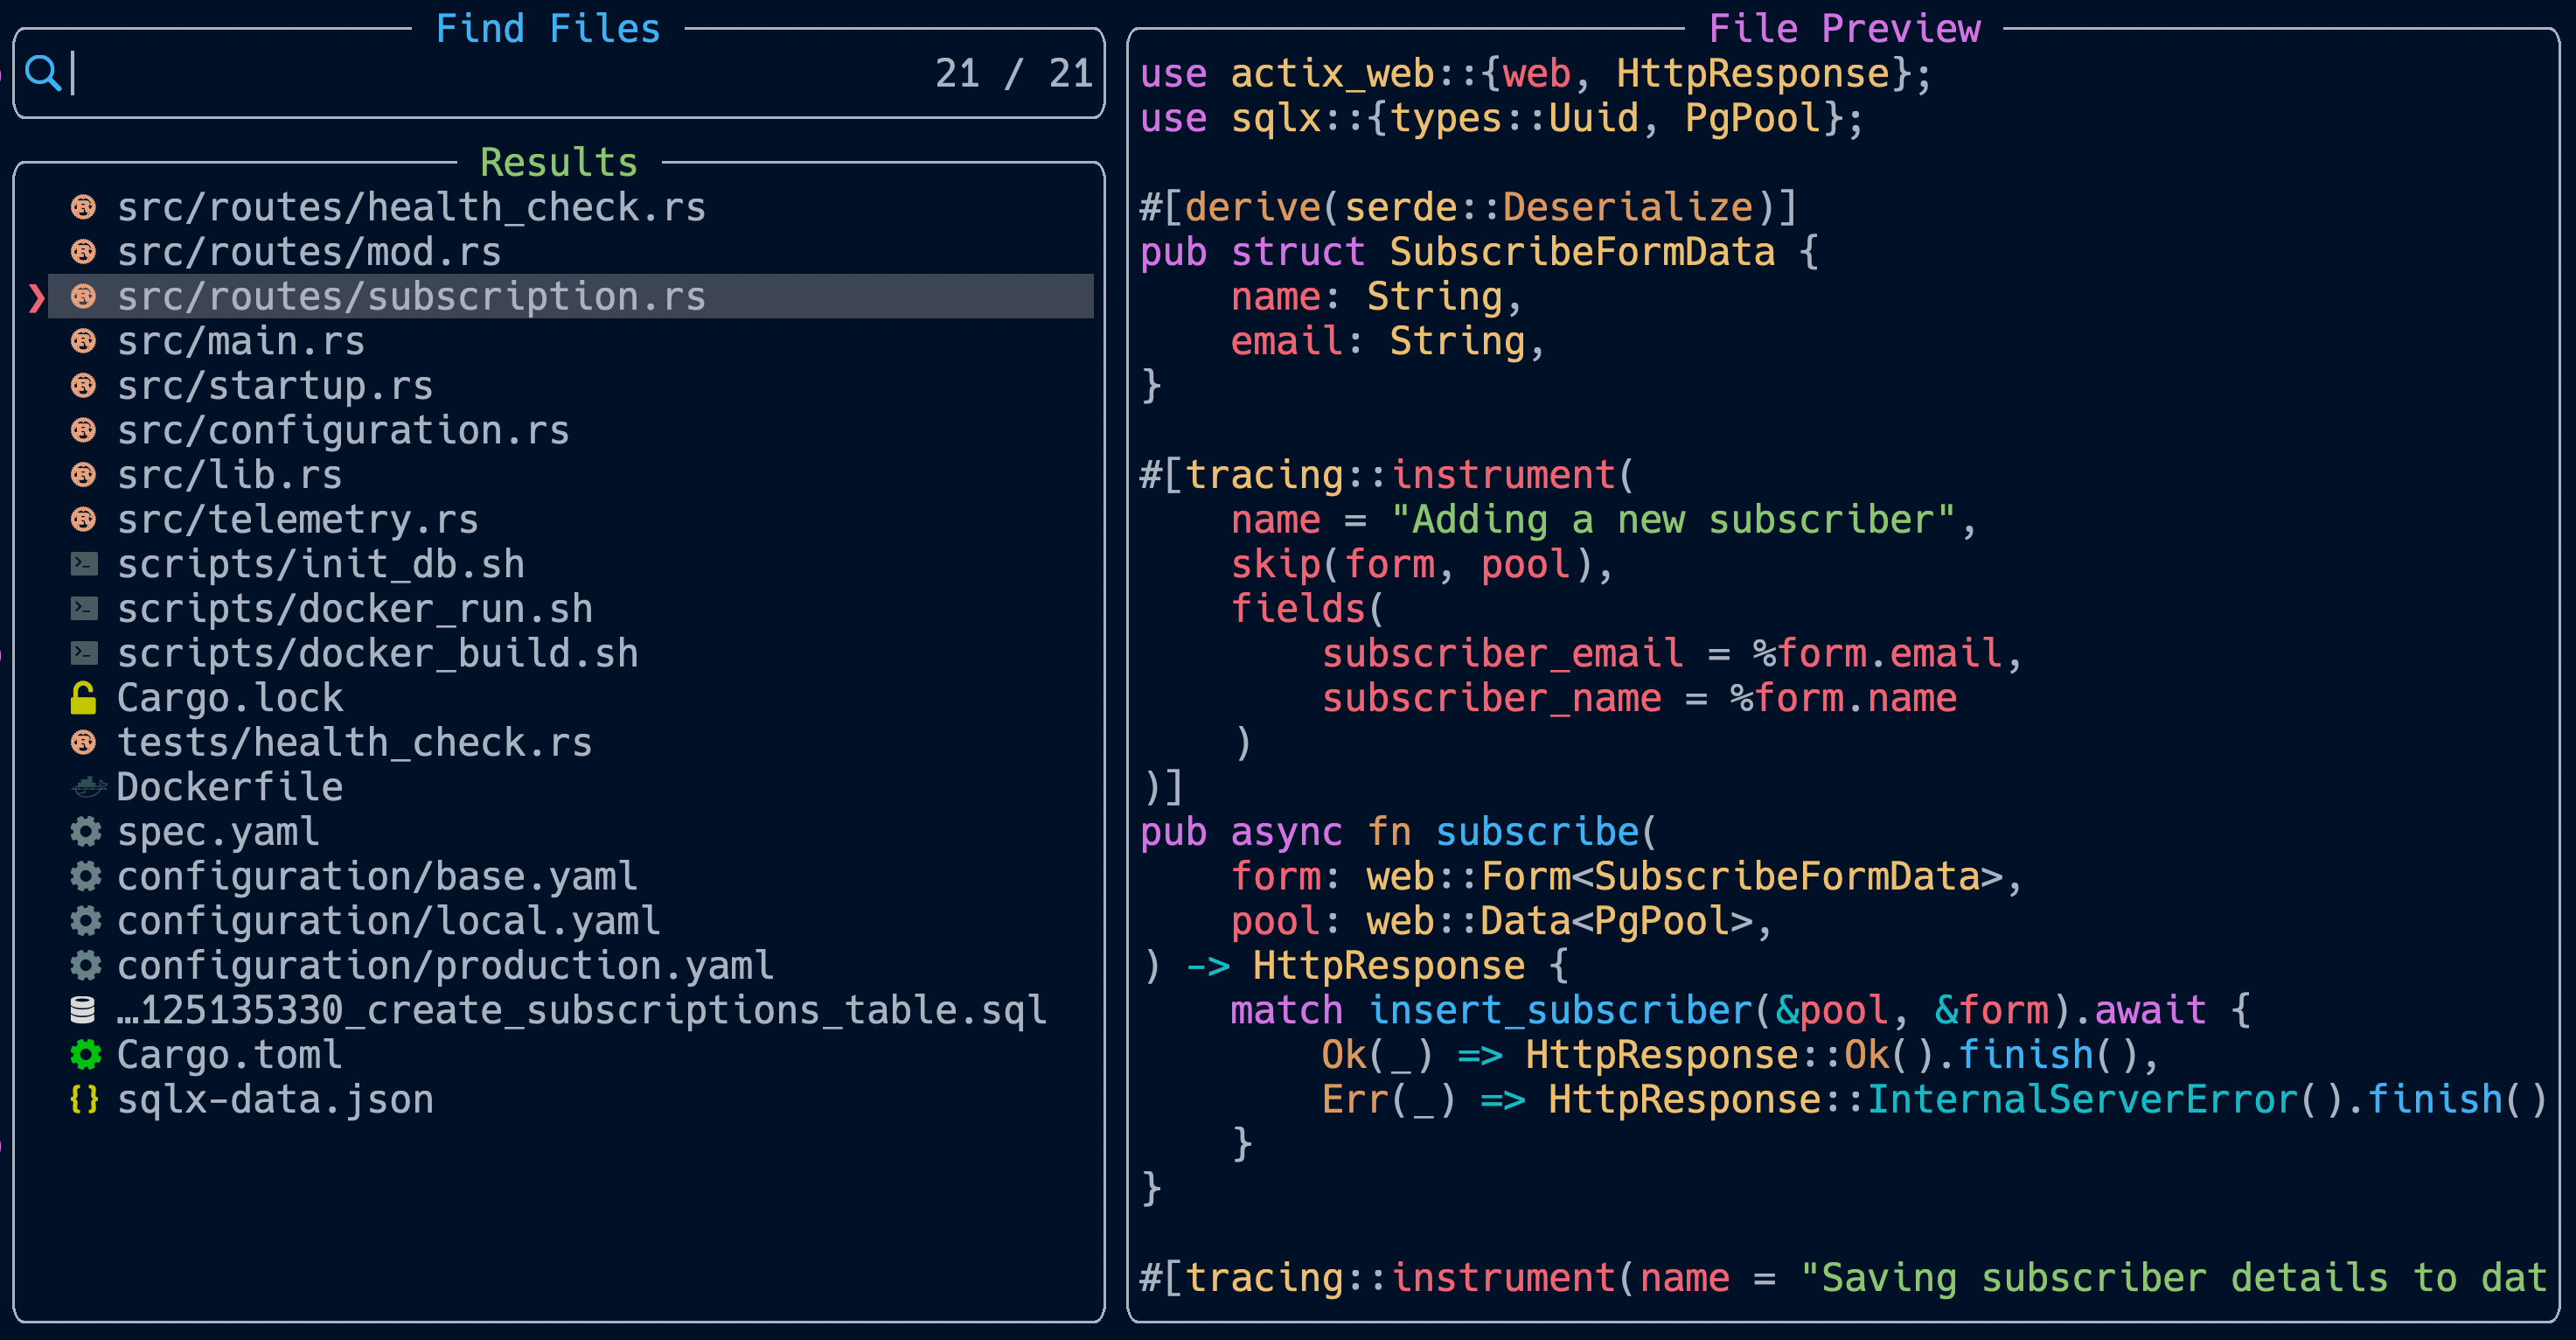
Task: Choose configuration/production.yaml in results
Action: coord(571,965)
